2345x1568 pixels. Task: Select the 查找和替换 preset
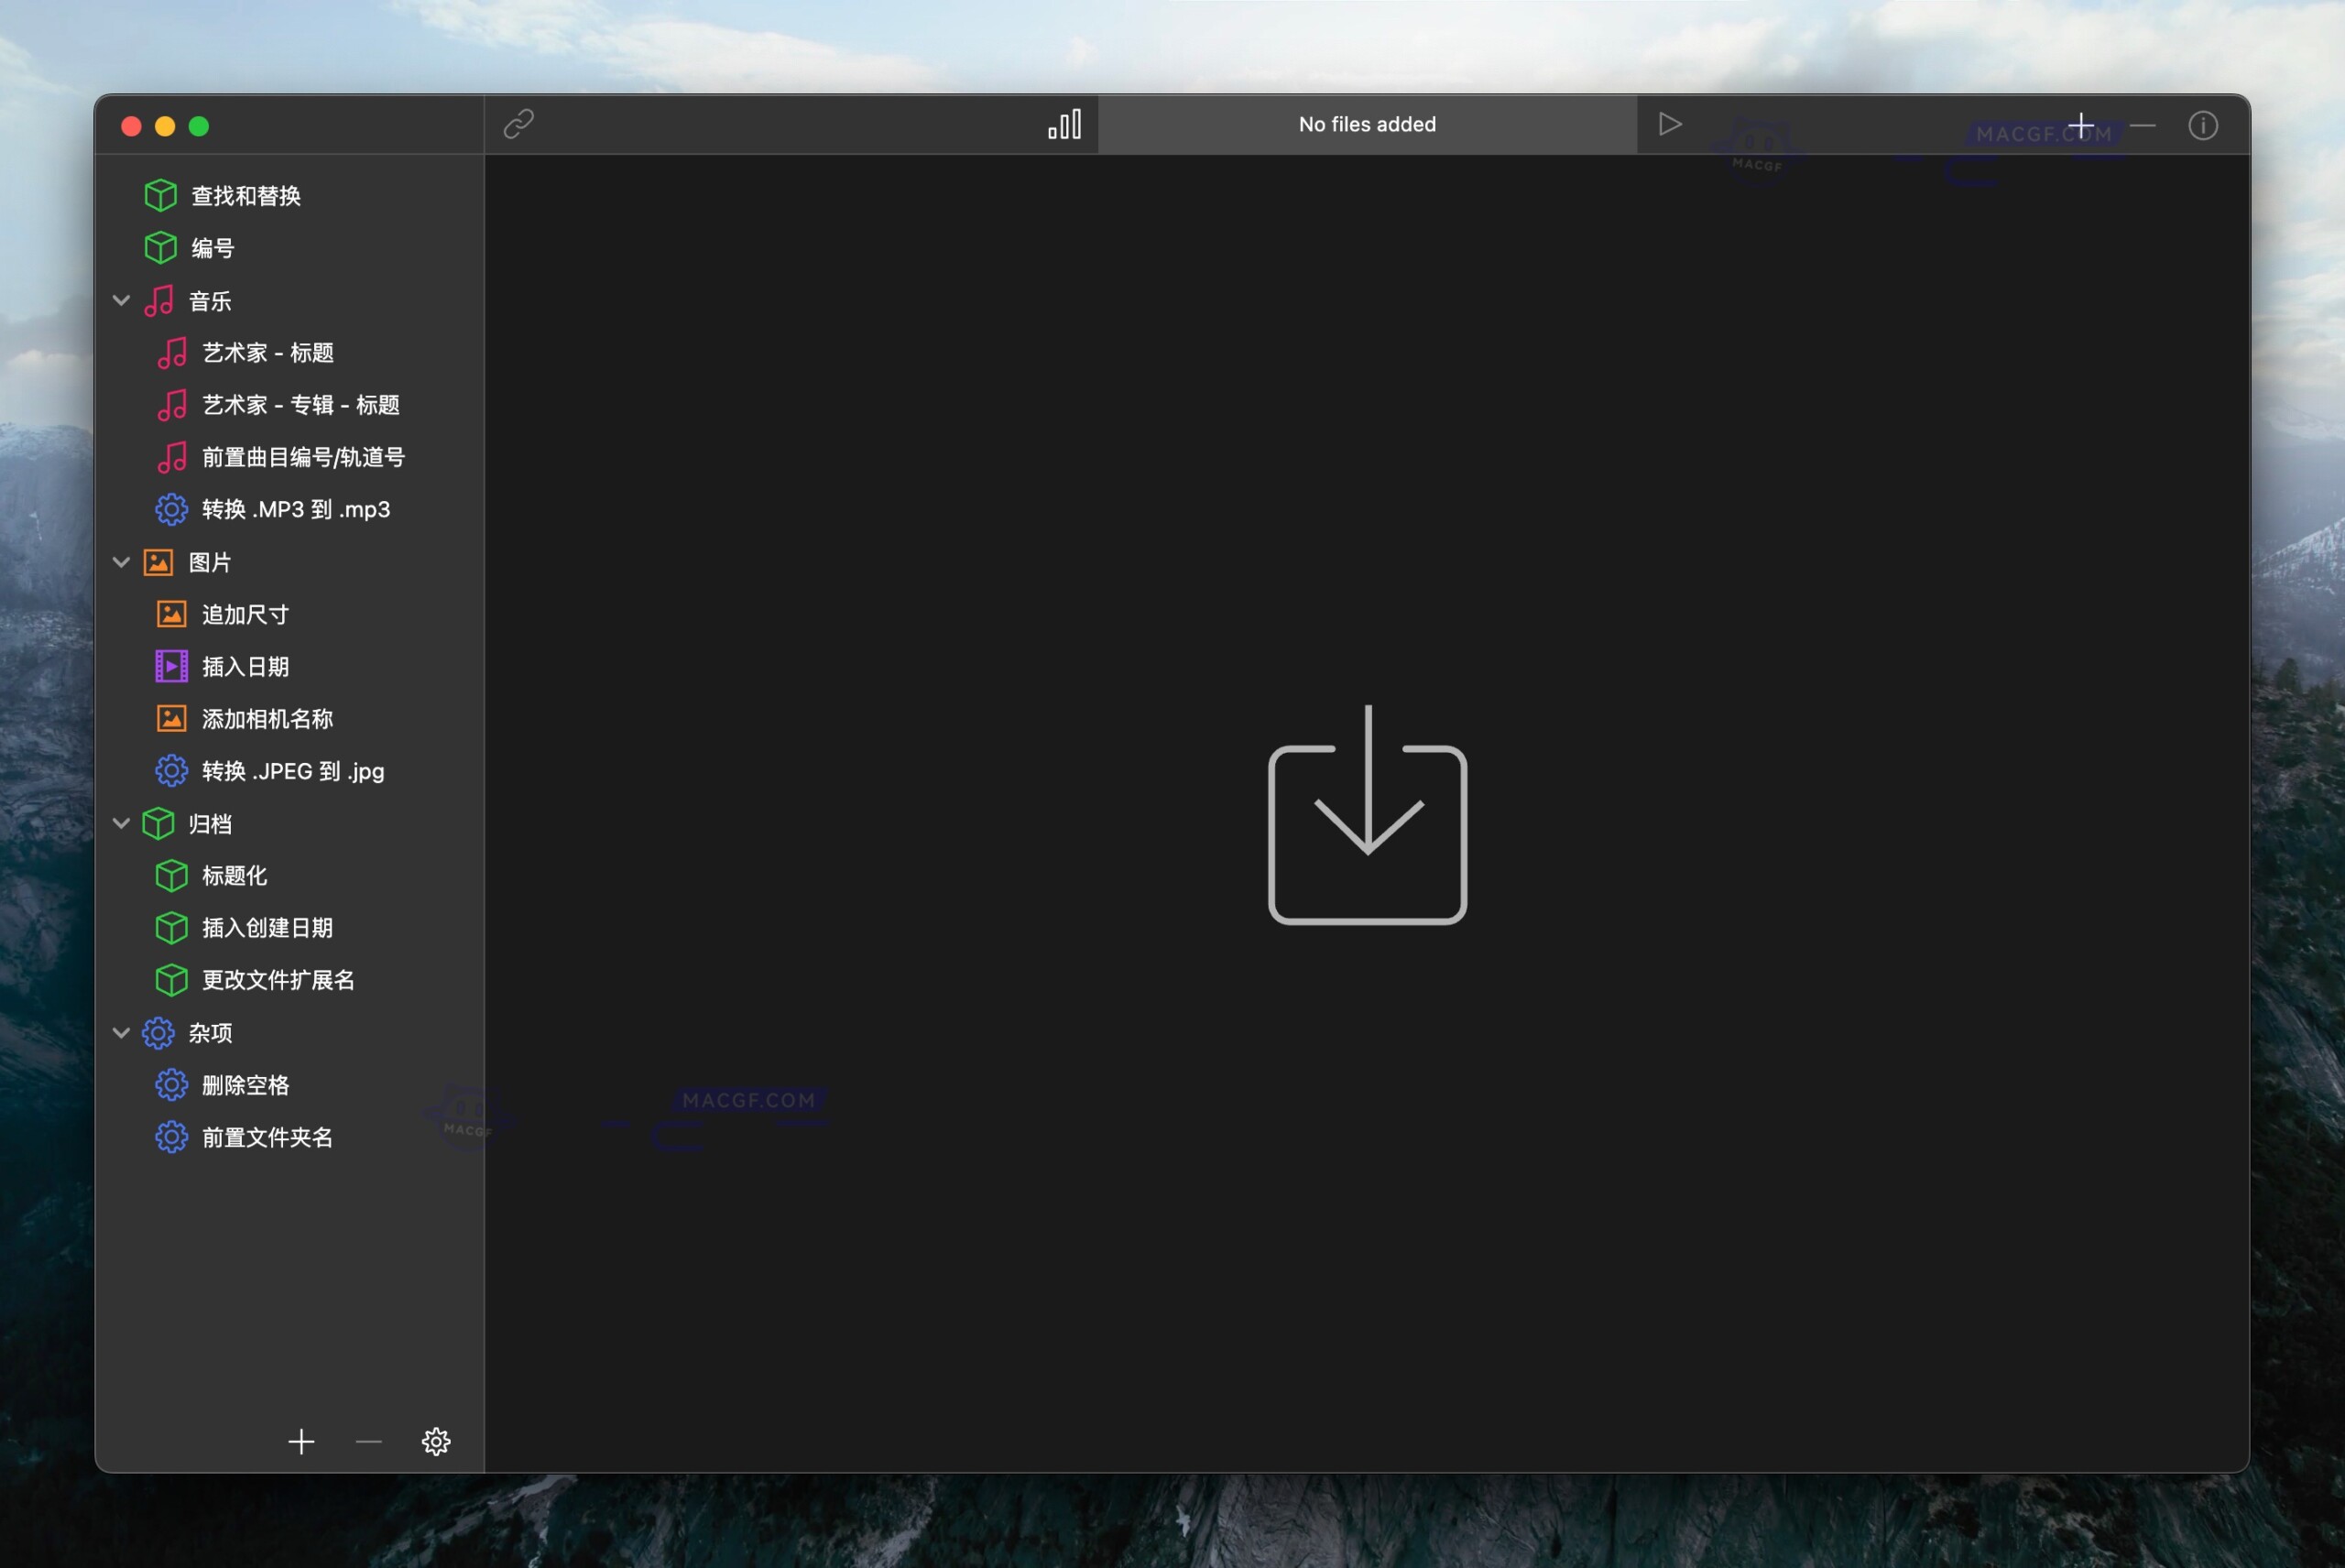245,196
